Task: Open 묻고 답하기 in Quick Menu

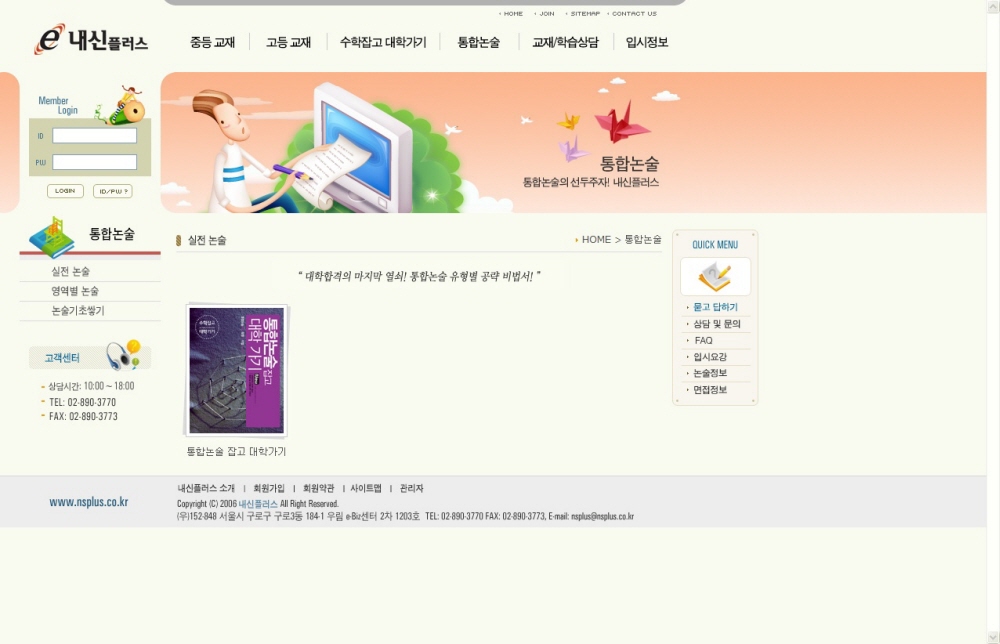Action: pyautogui.click(x=715, y=307)
